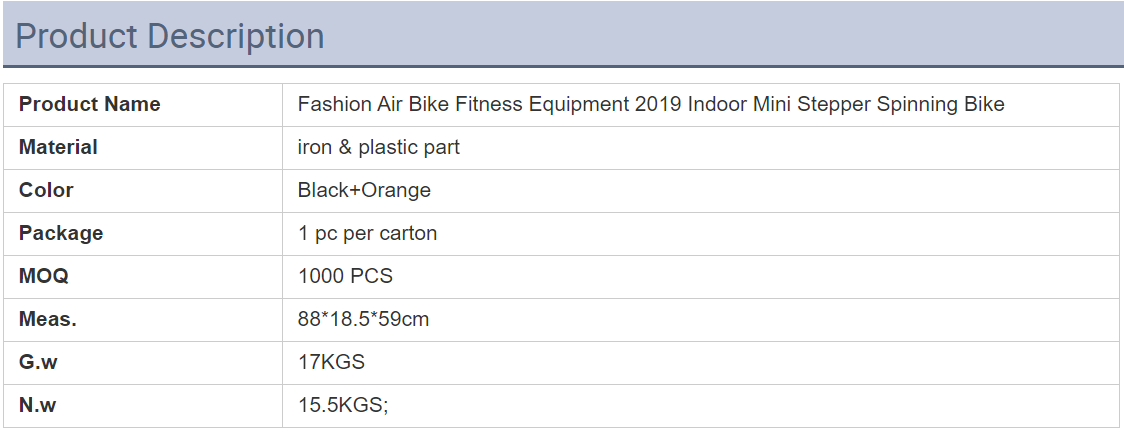
Task: Select the G.w label cell
Action: tap(143, 363)
